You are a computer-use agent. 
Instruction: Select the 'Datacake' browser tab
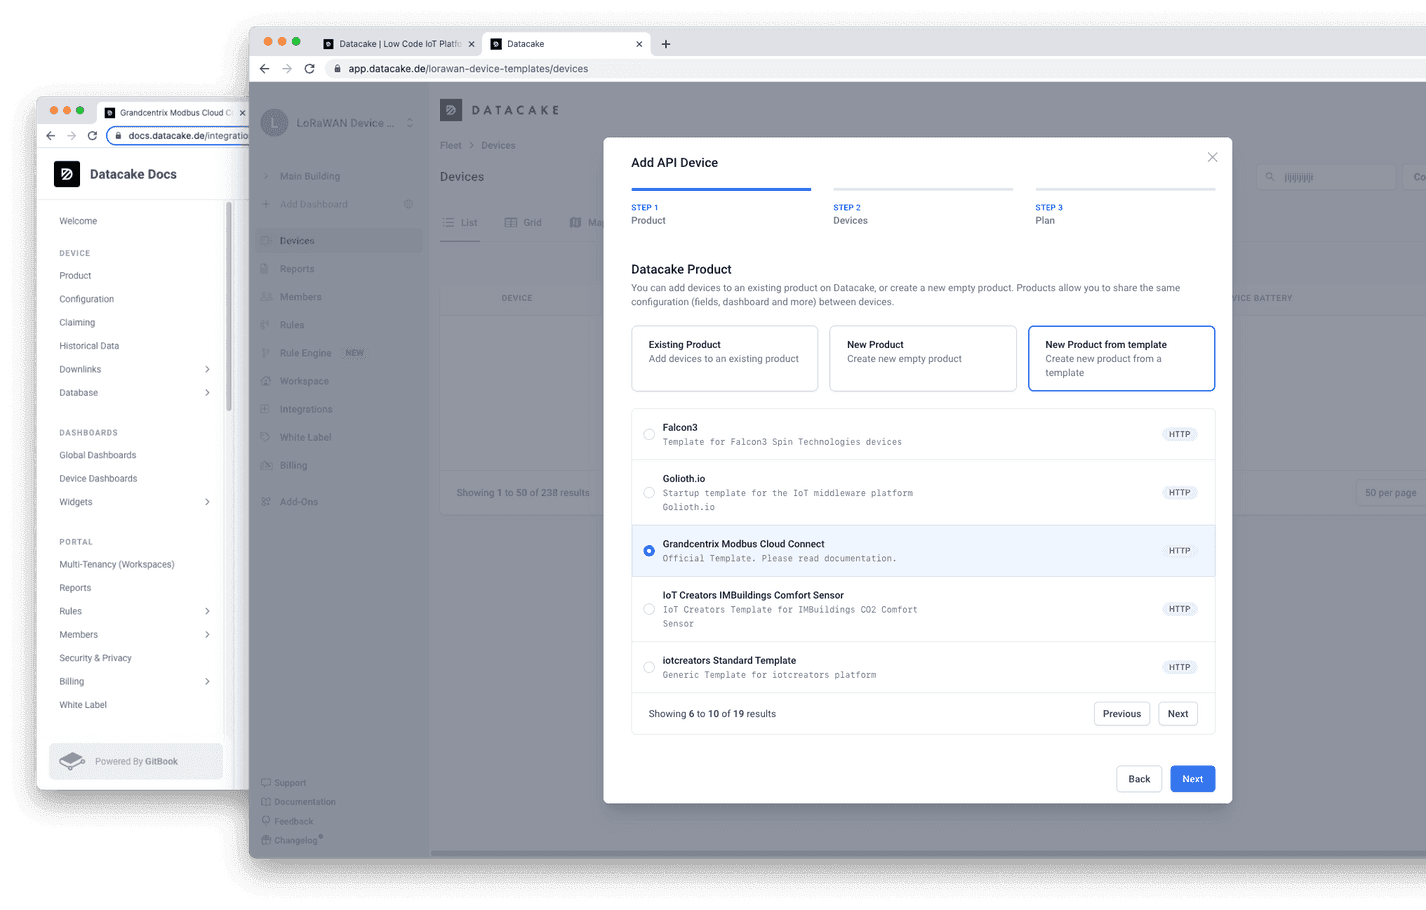pyautogui.click(x=566, y=44)
